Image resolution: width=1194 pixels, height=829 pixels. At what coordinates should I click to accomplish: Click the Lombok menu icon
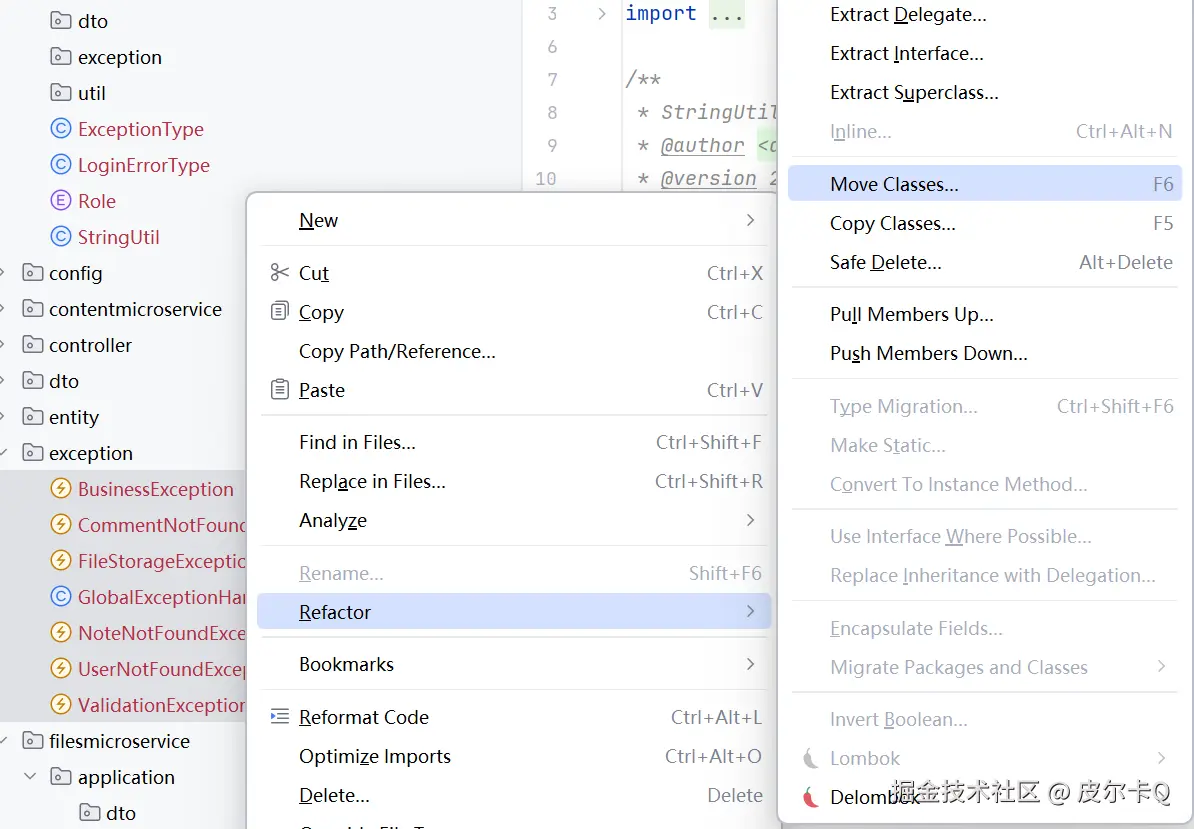(x=812, y=758)
